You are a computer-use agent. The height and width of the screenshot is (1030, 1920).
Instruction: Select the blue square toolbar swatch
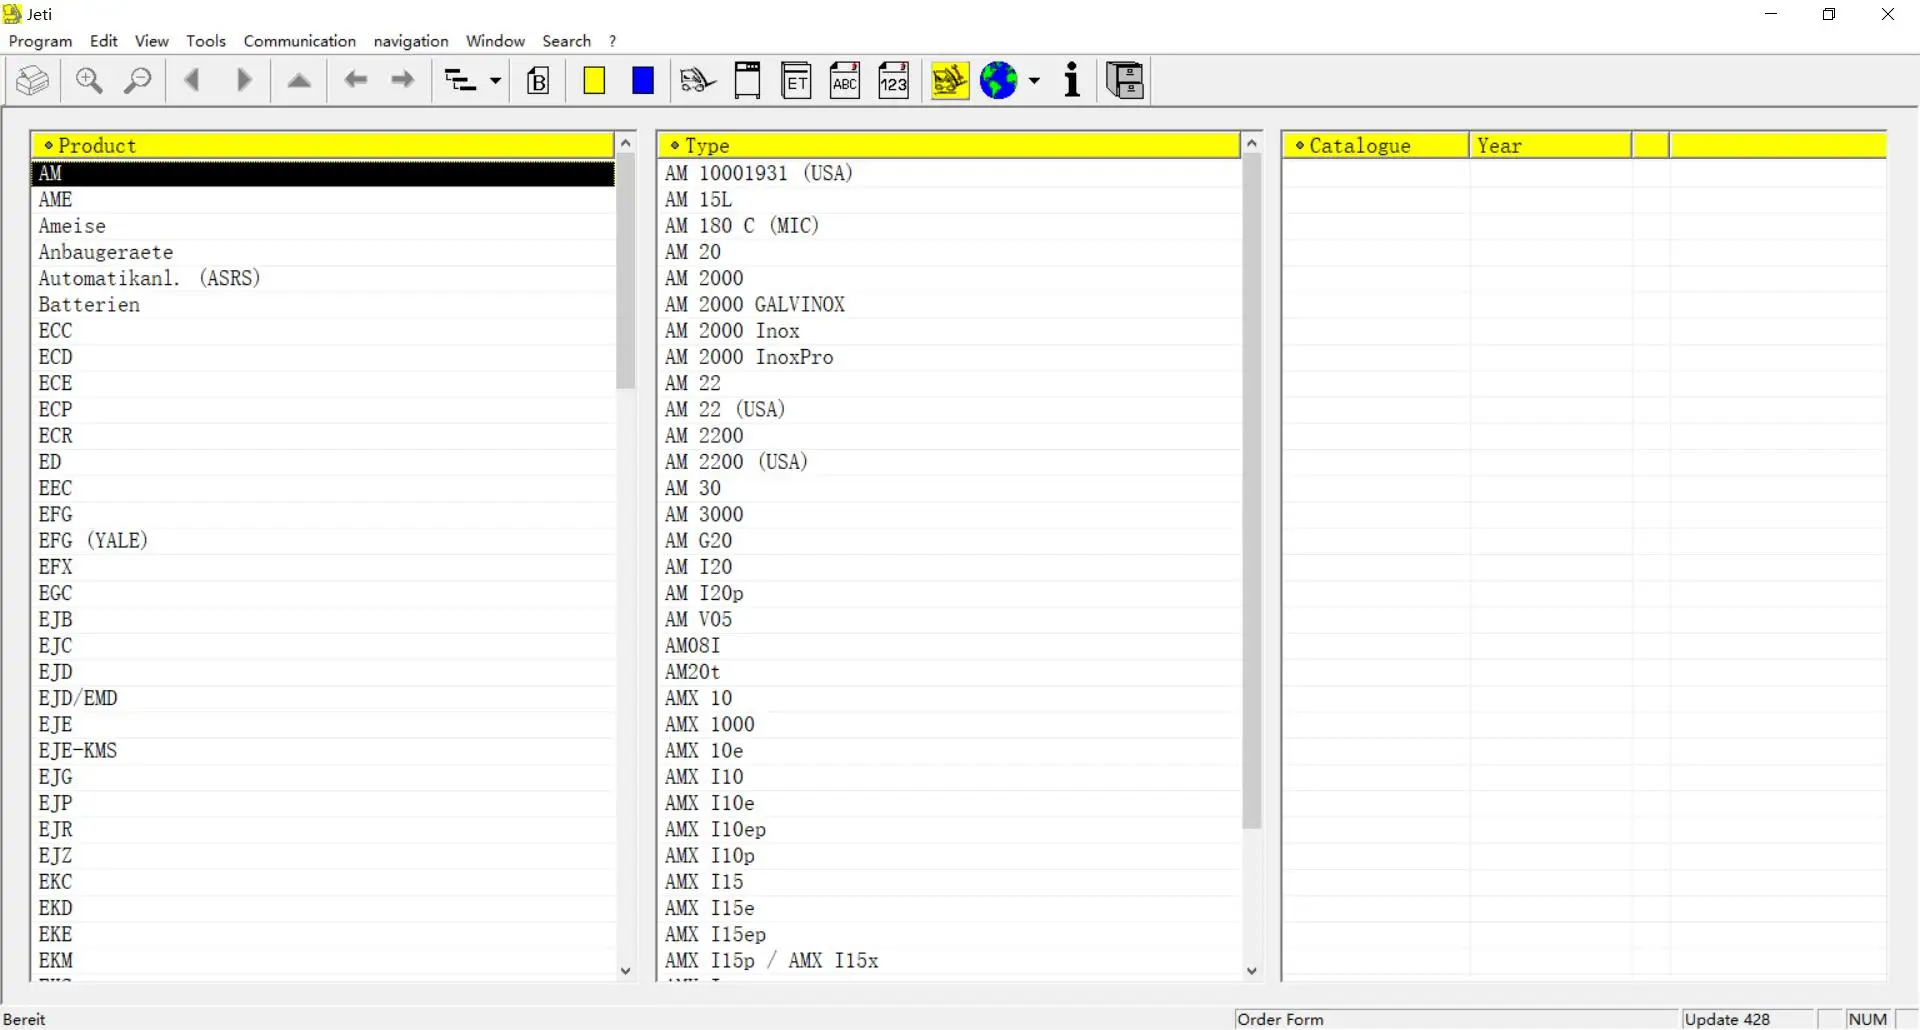pyautogui.click(x=643, y=80)
